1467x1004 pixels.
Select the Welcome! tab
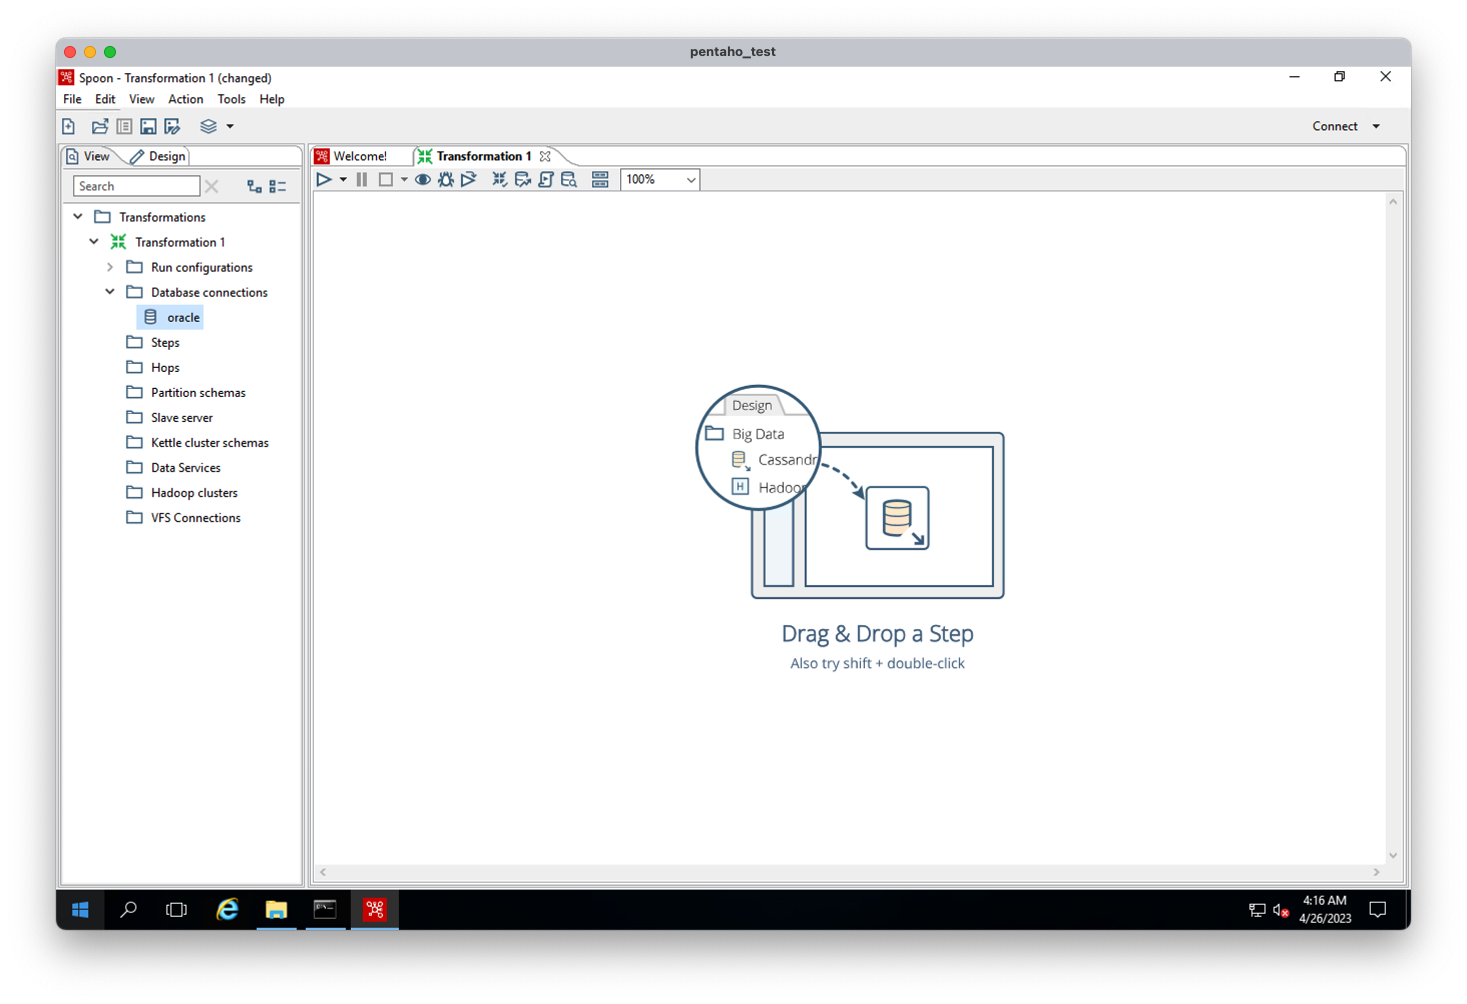352,156
